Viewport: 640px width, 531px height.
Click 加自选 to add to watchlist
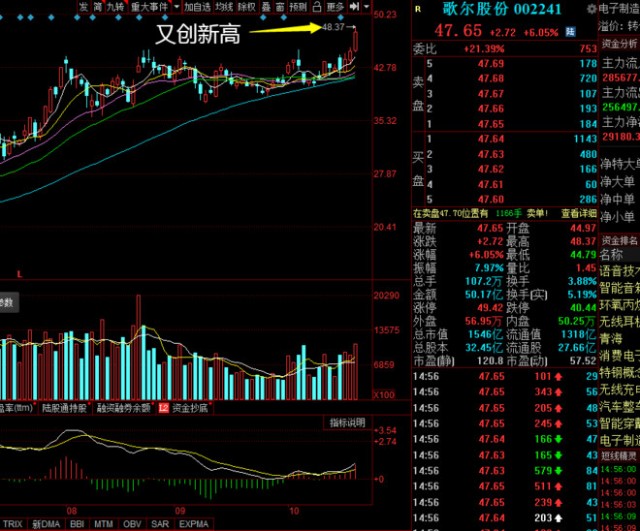[197, 7]
